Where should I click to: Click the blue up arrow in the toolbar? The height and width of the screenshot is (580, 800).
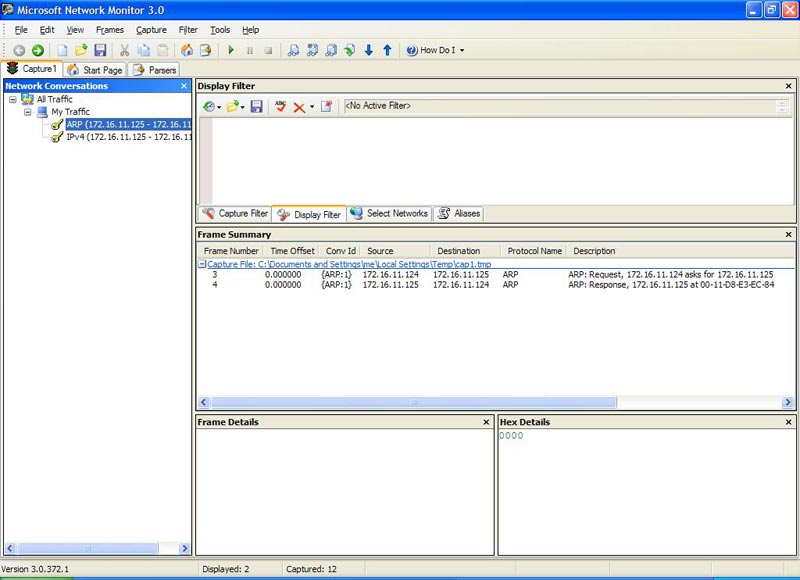tap(387, 50)
